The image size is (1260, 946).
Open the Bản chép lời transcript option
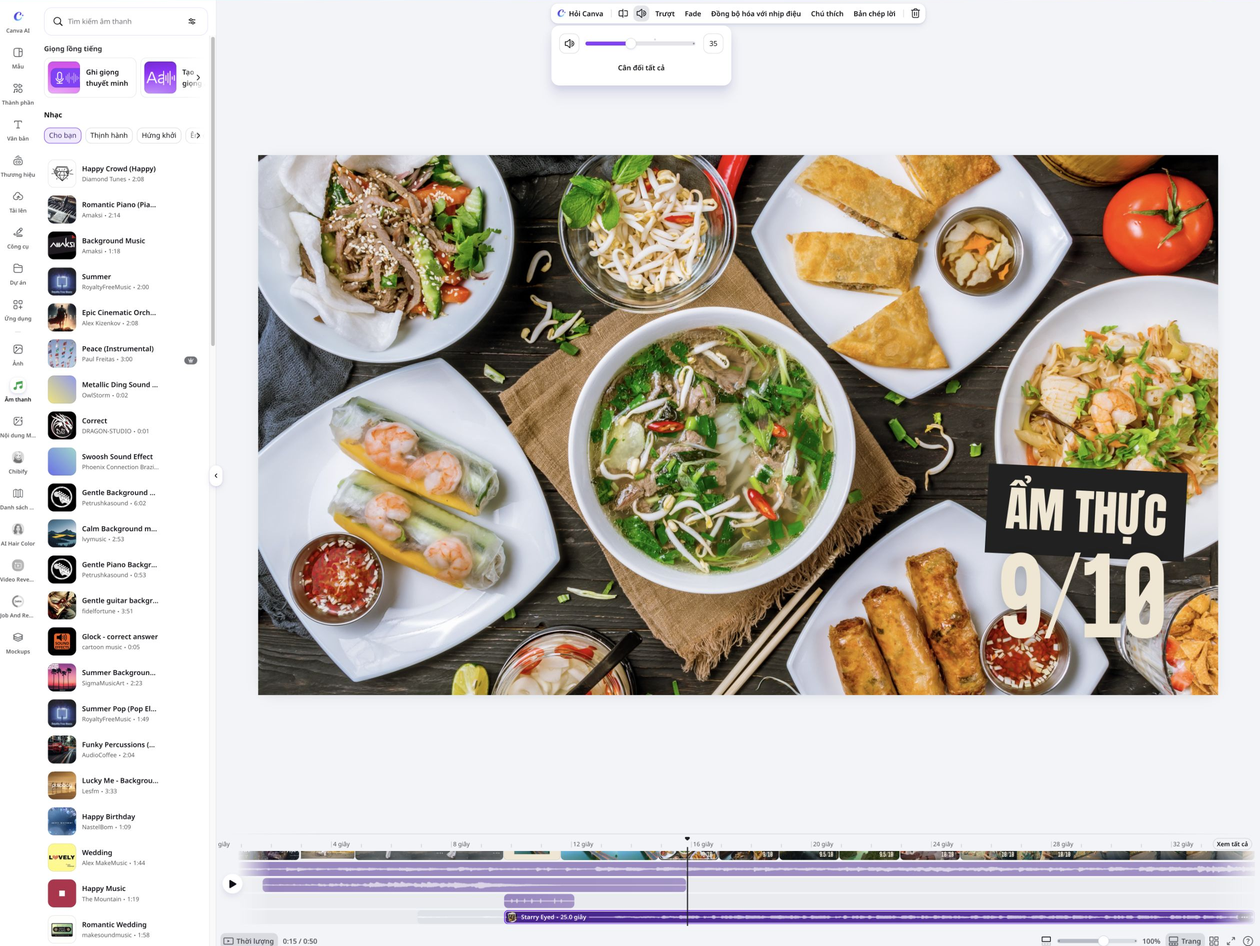[874, 14]
